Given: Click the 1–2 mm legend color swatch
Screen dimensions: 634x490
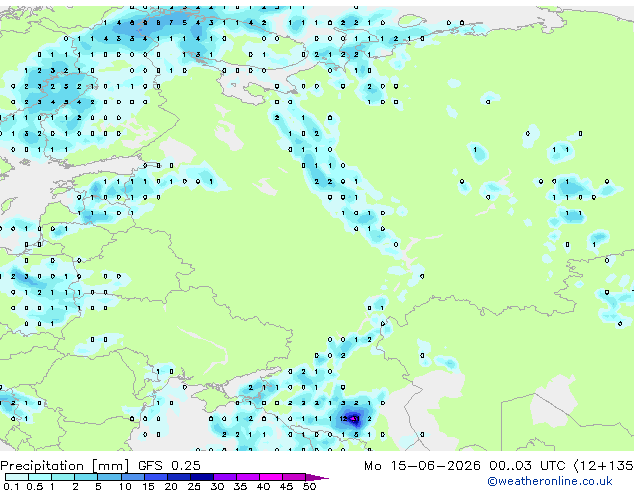Looking at the screenshot, I should (63, 477).
